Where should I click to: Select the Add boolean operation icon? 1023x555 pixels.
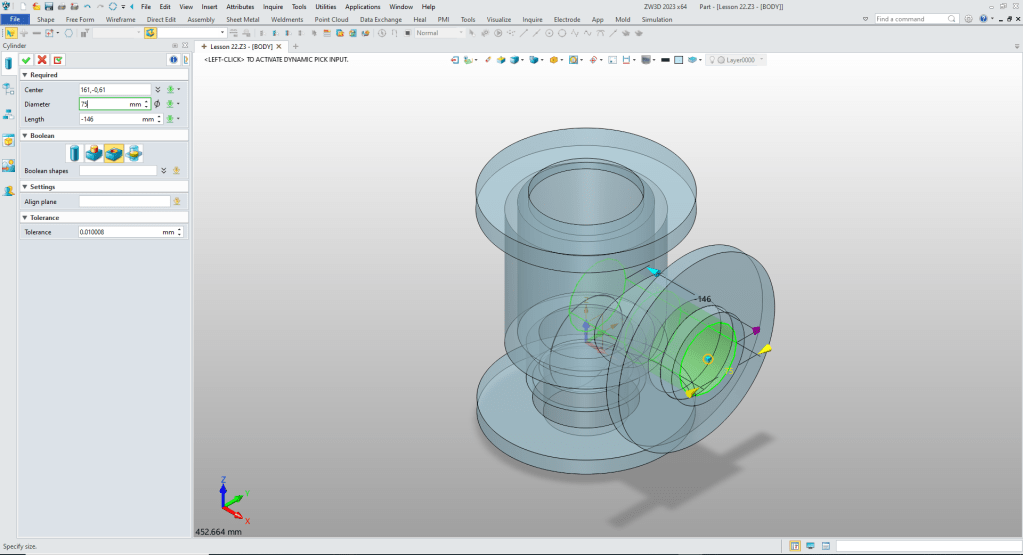coord(93,153)
